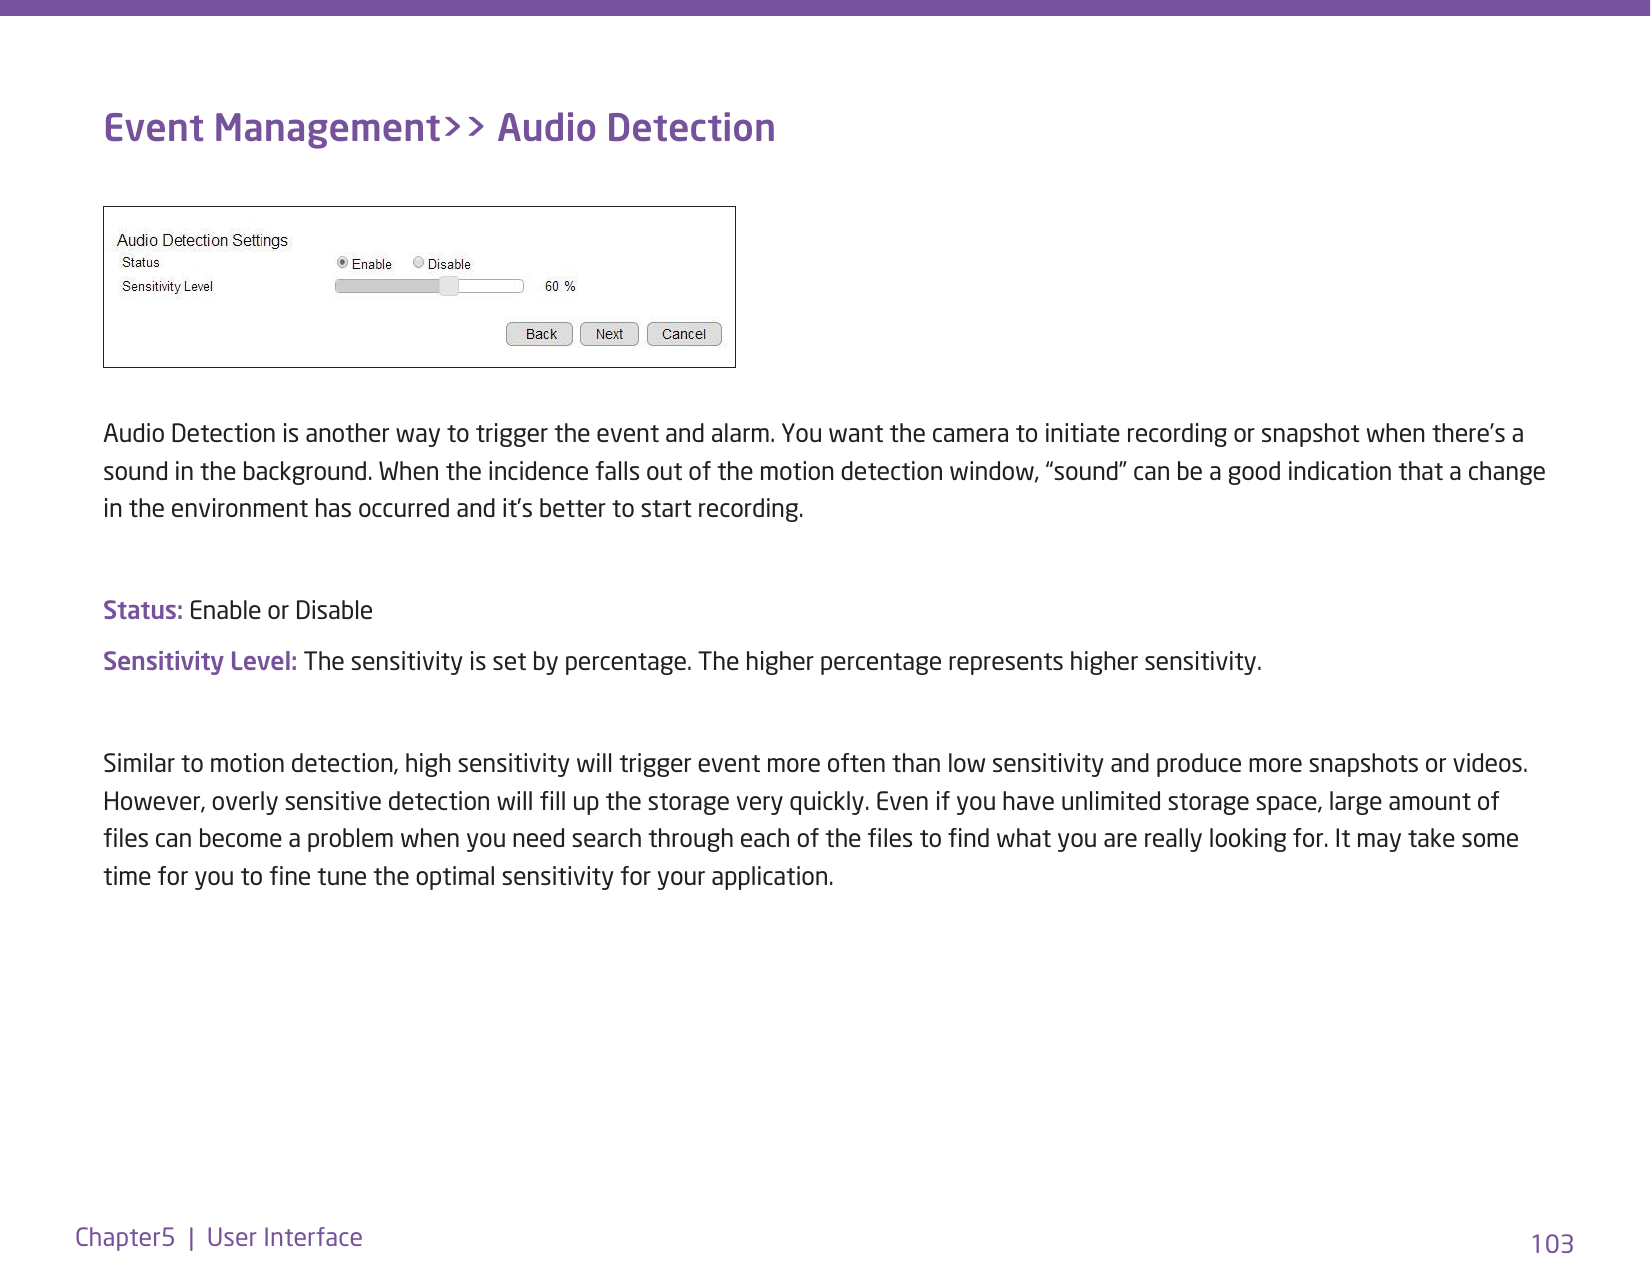Click the purple Sensitivity Level: heading in the description
Viewport: 1651px width, 1275px height.
[200, 661]
